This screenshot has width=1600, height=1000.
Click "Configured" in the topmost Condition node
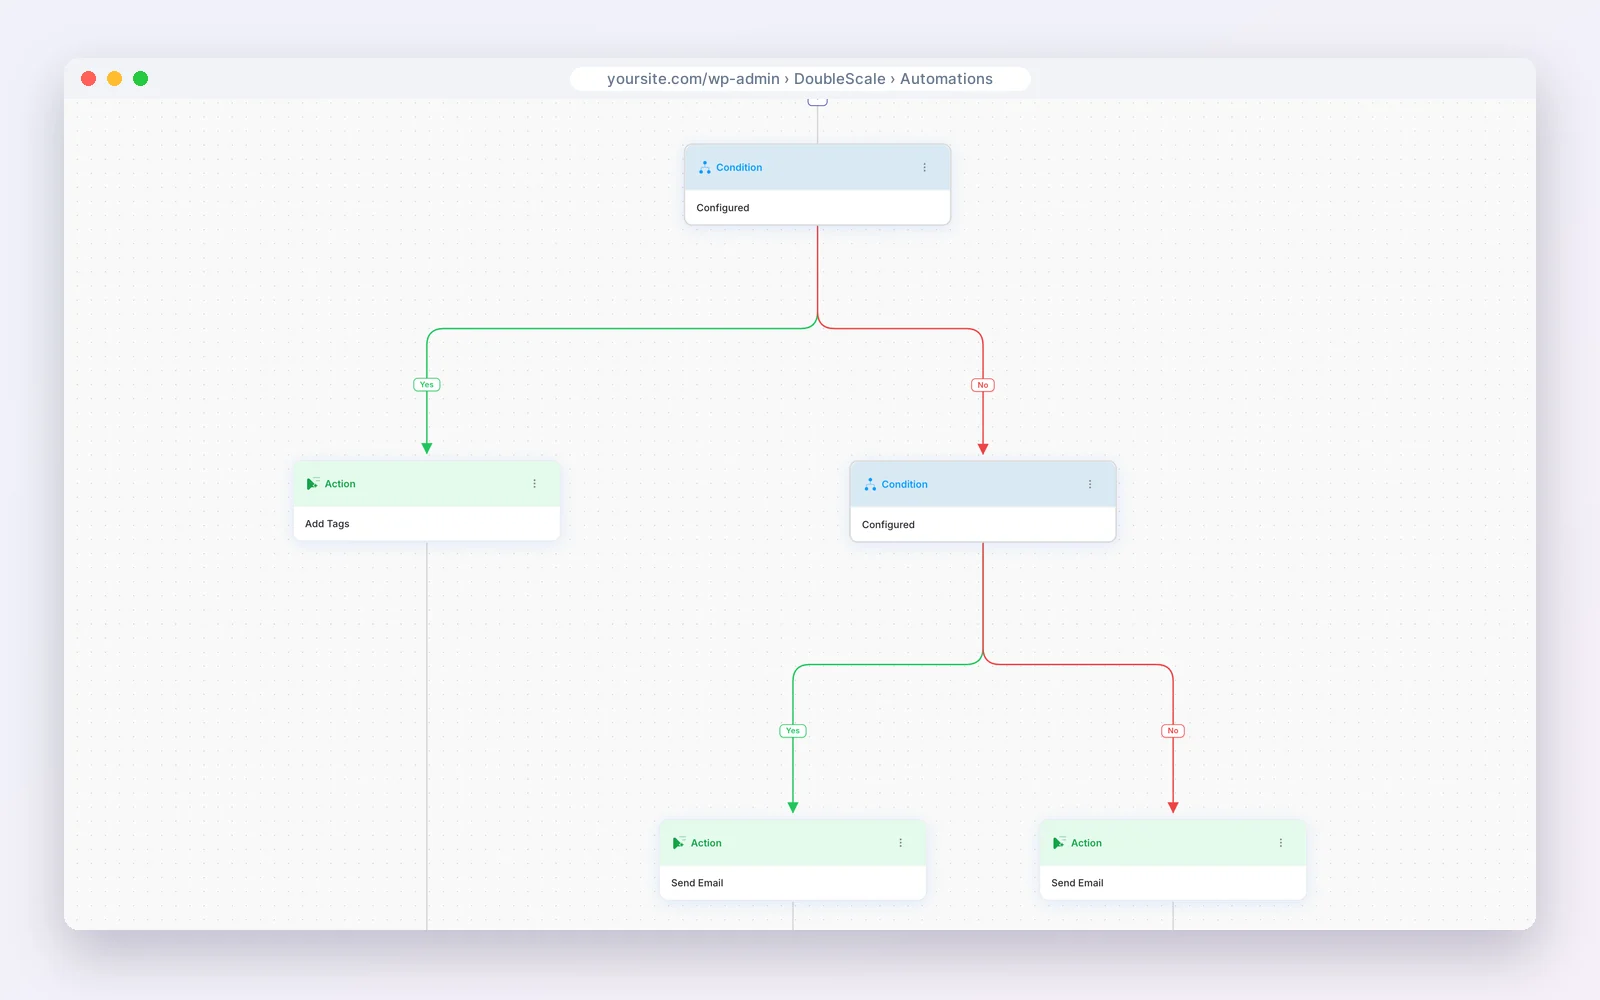pyautogui.click(x=723, y=208)
